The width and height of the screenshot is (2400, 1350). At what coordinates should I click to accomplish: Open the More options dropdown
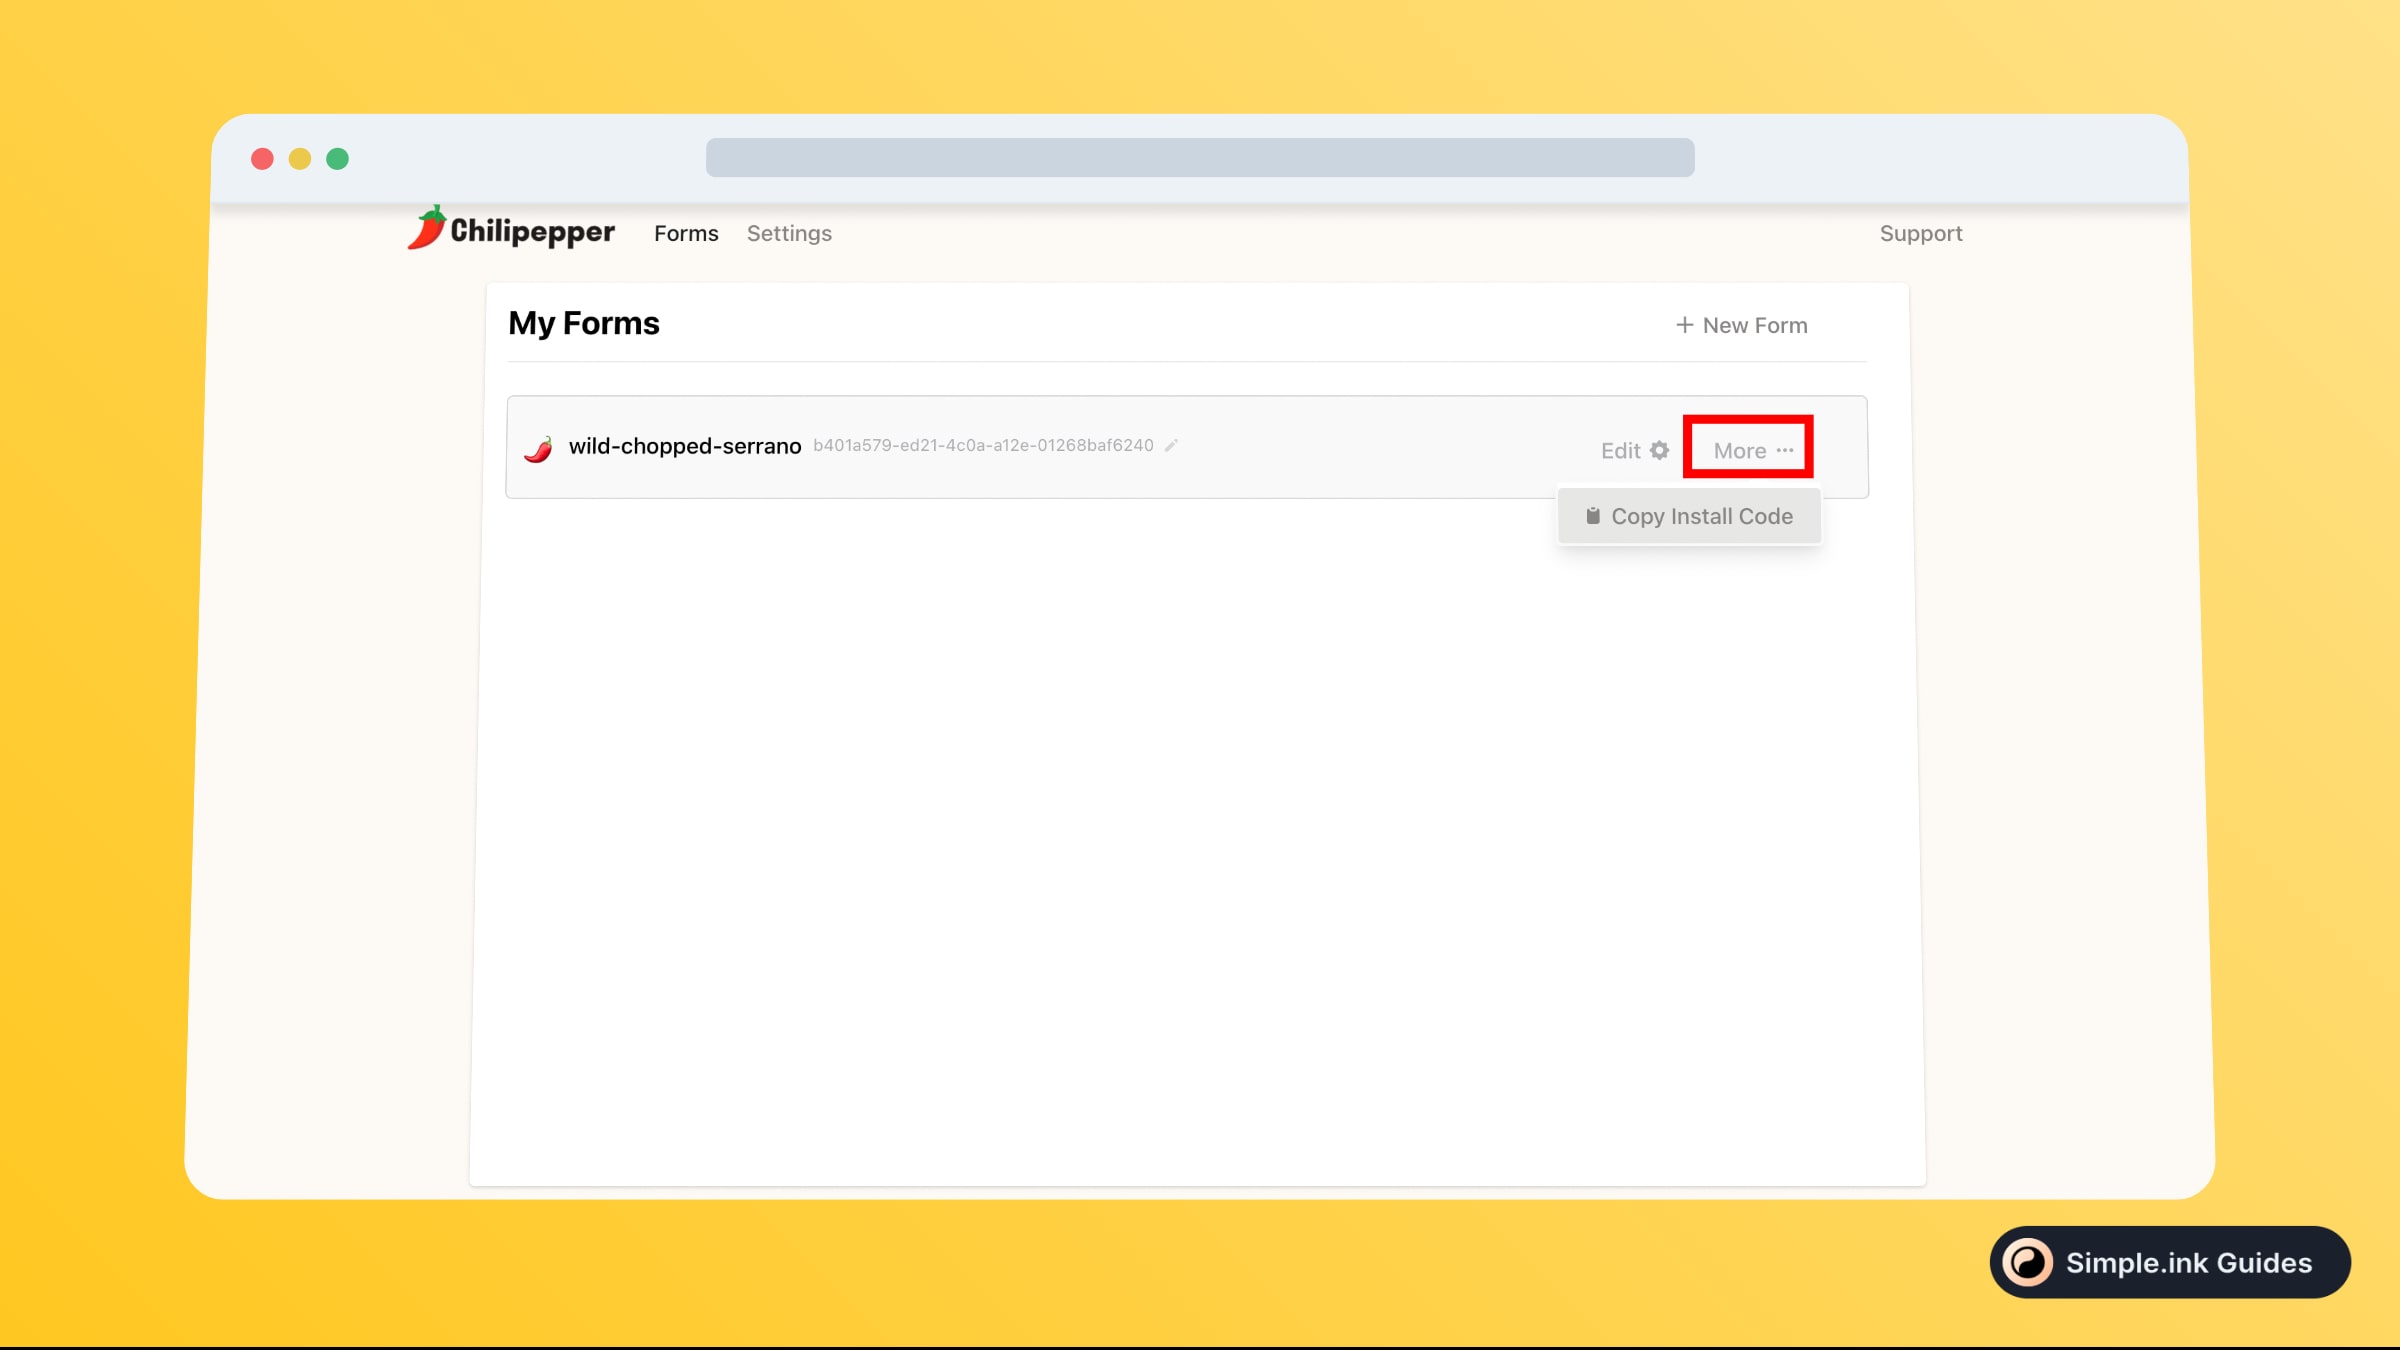(x=1753, y=450)
